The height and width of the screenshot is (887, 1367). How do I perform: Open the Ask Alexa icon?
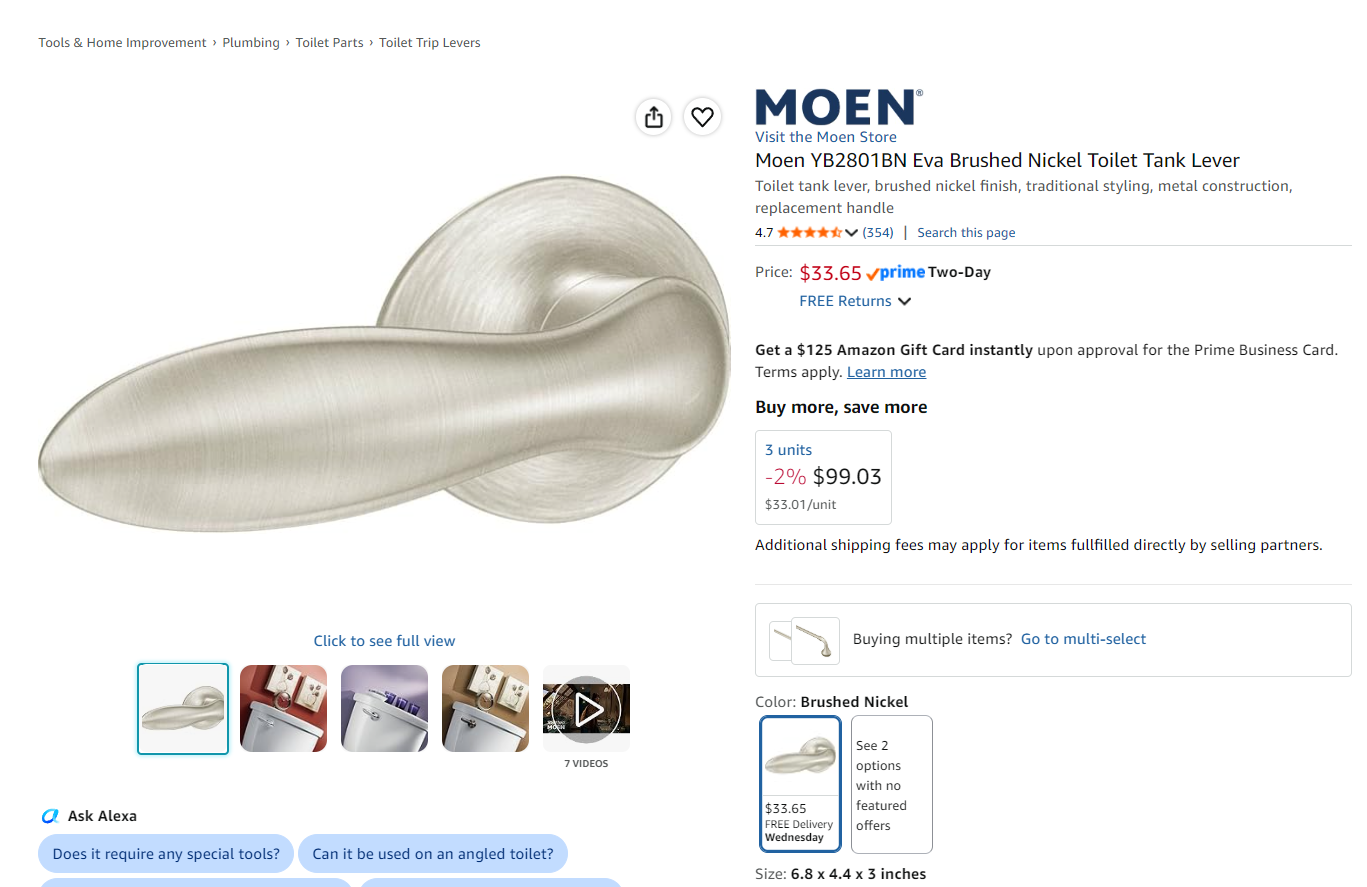50,816
